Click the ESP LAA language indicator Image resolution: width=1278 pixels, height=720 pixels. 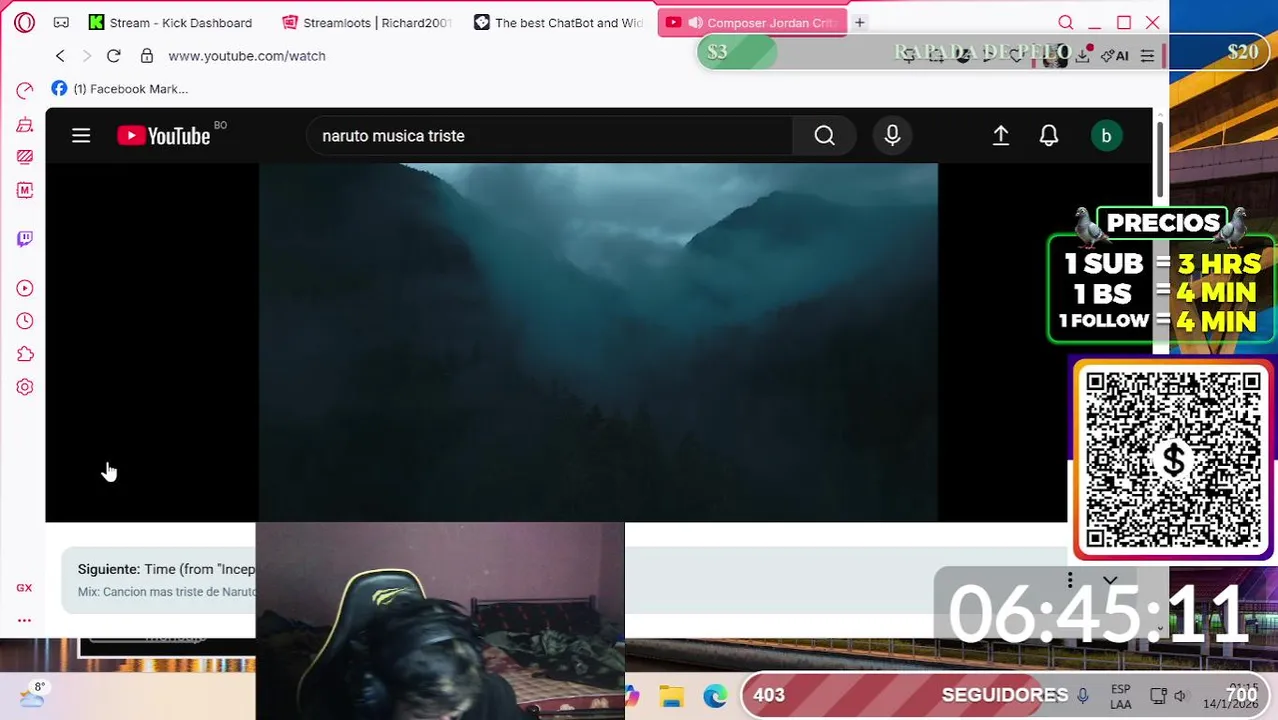pos(1121,696)
